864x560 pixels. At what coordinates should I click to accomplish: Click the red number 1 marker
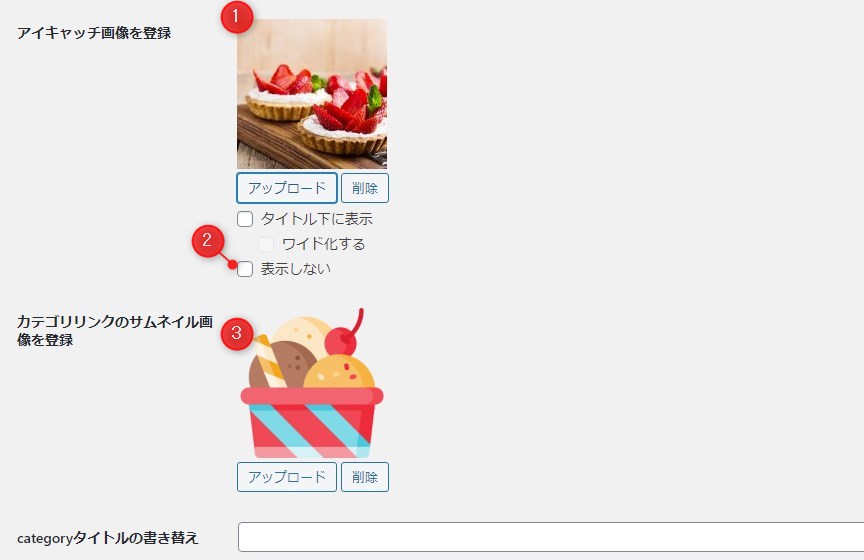237,17
